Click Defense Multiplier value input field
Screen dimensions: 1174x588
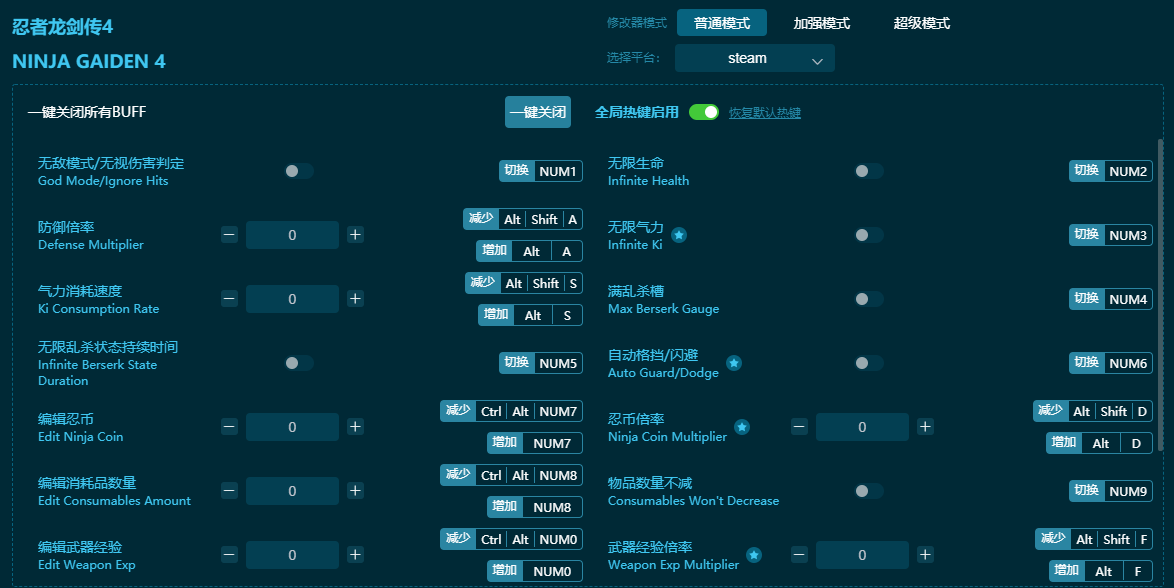tap(292, 235)
